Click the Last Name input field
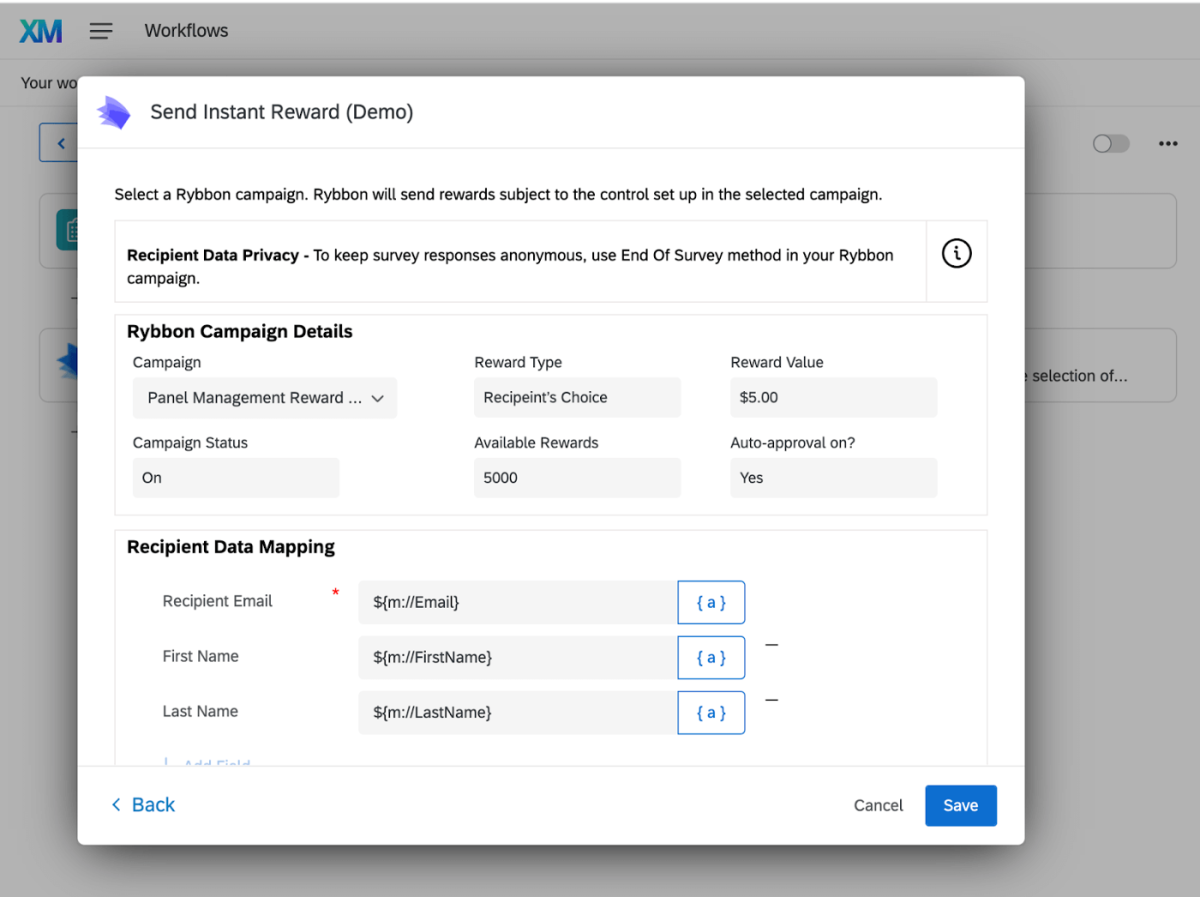1200x897 pixels. tap(517, 712)
